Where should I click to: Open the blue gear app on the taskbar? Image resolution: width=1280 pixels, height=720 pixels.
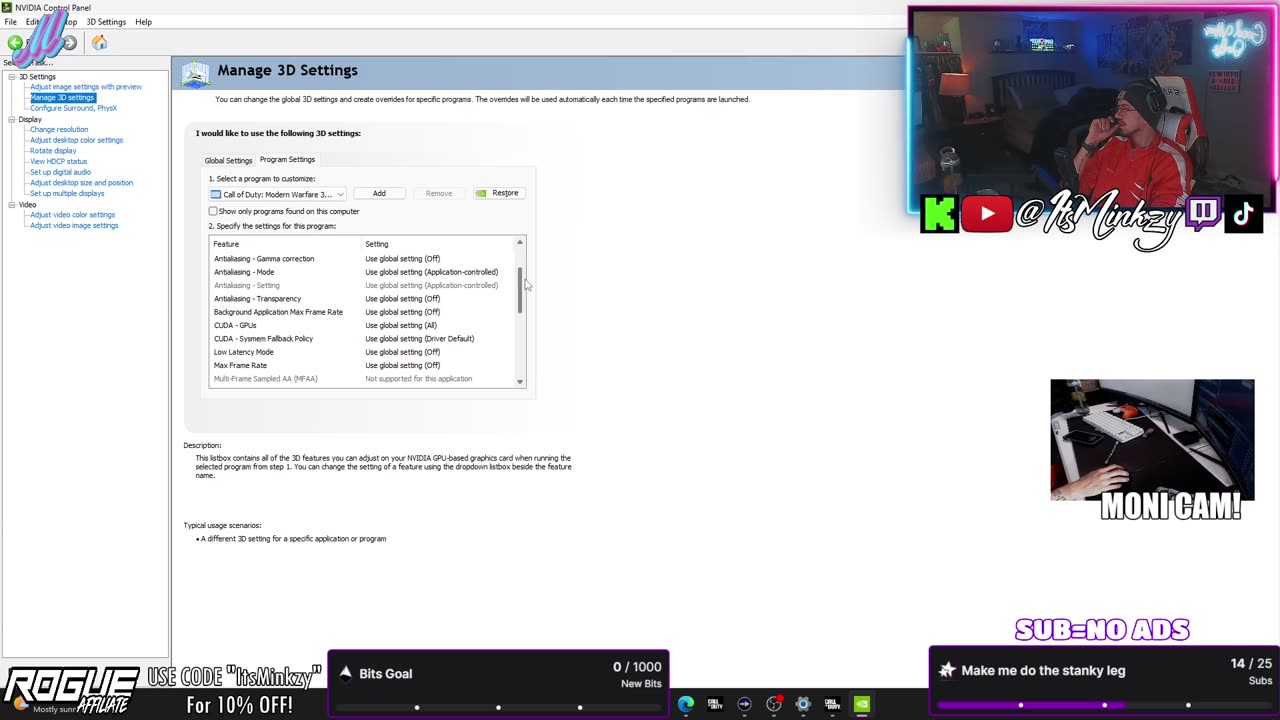(x=803, y=704)
